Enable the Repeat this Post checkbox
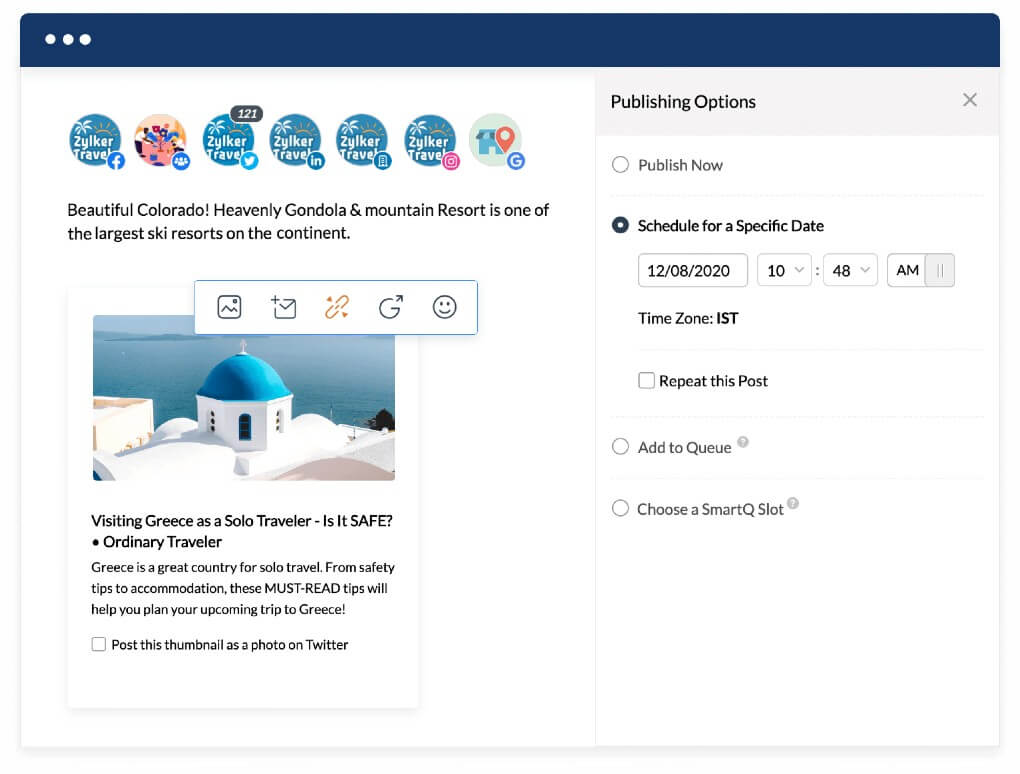 pyautogui.click(x=646, y=381)
